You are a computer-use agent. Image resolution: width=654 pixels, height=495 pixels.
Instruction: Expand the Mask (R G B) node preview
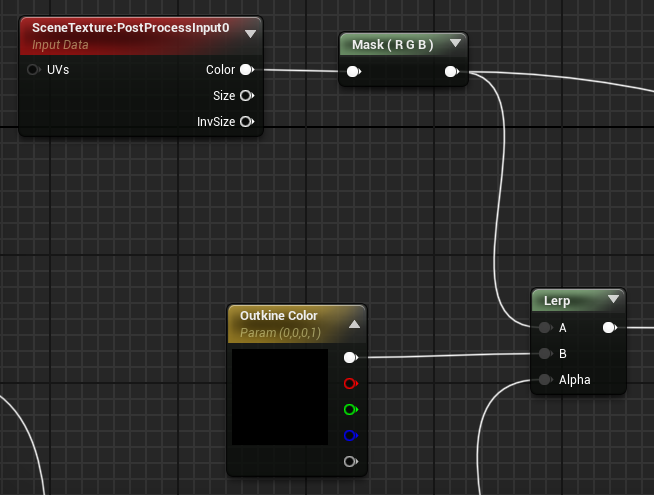click(455, 44)
